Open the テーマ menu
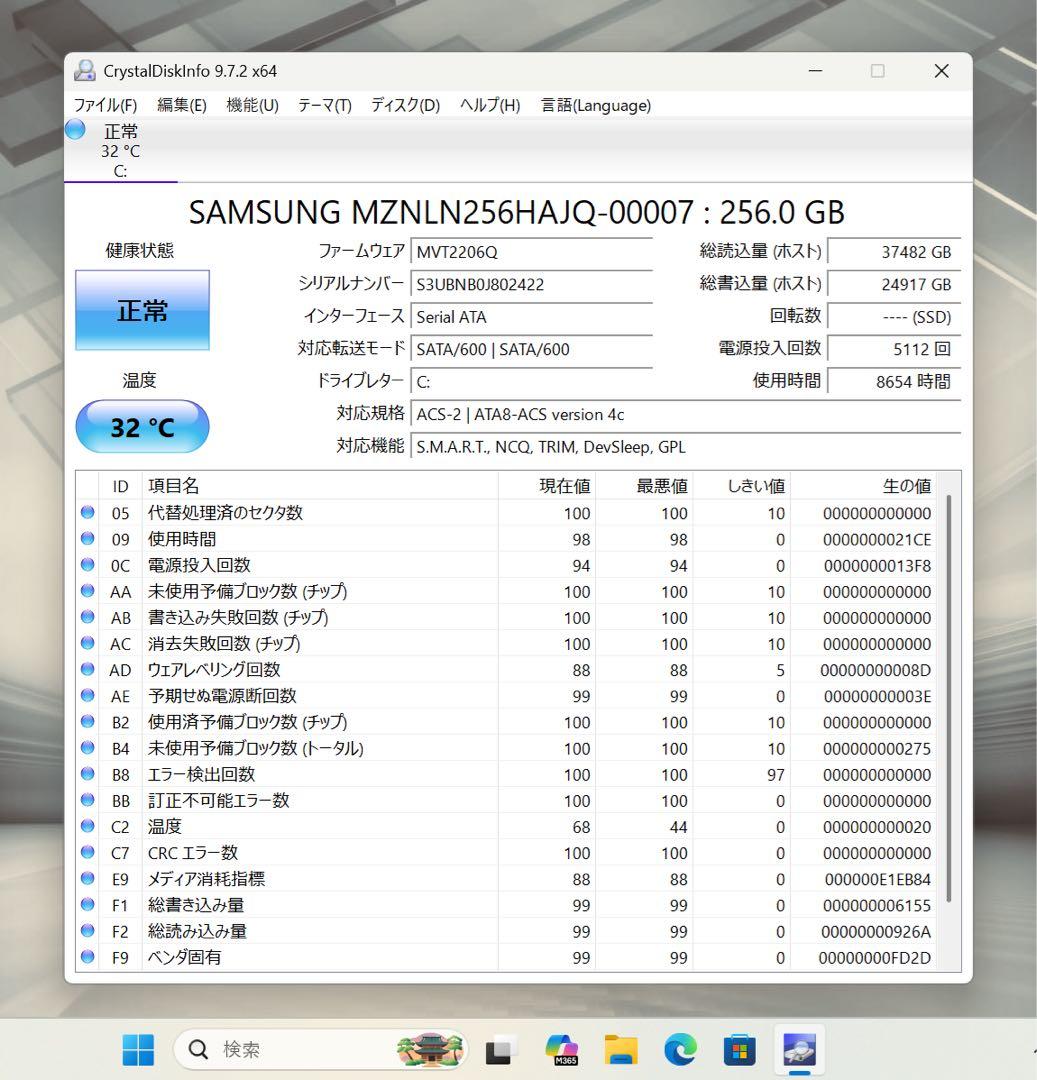This screenshot has height=1080, width=1037. pos(322,104)
